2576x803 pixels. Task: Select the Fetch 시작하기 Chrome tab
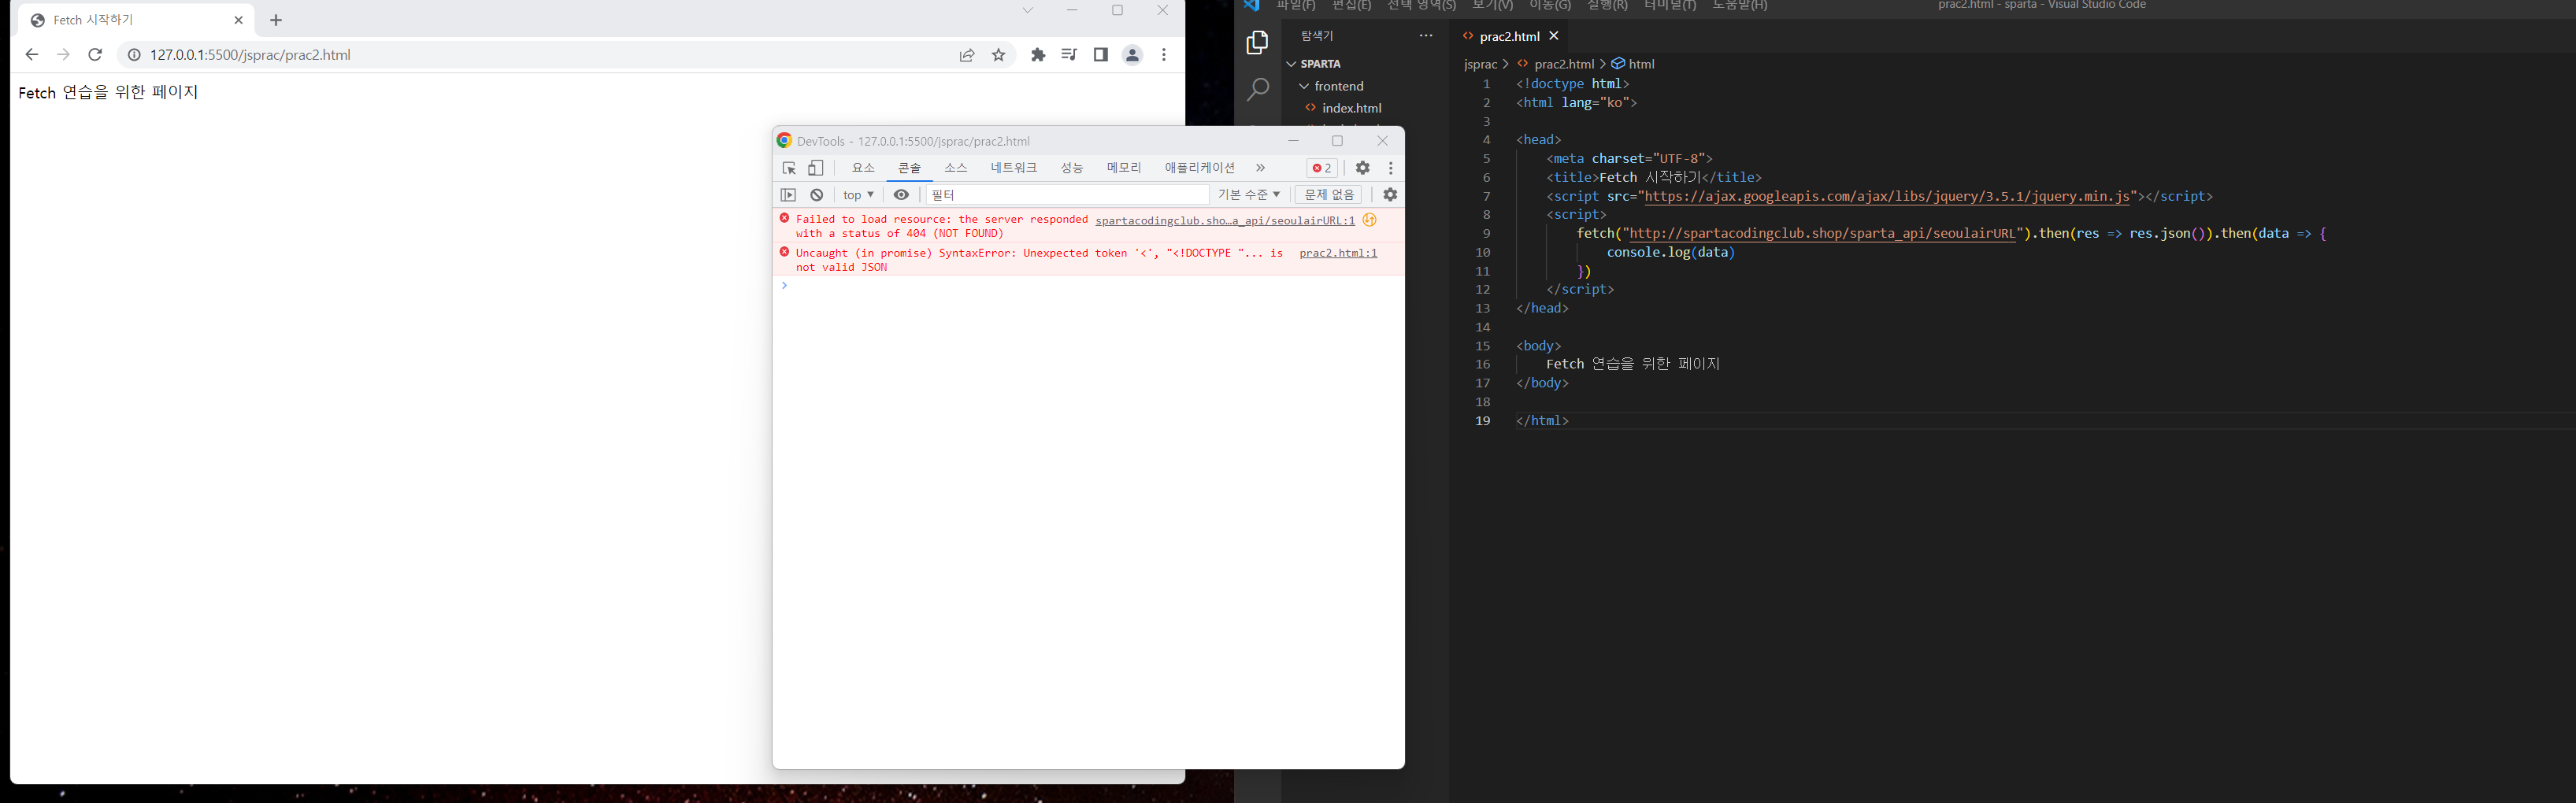pos(135,20)
